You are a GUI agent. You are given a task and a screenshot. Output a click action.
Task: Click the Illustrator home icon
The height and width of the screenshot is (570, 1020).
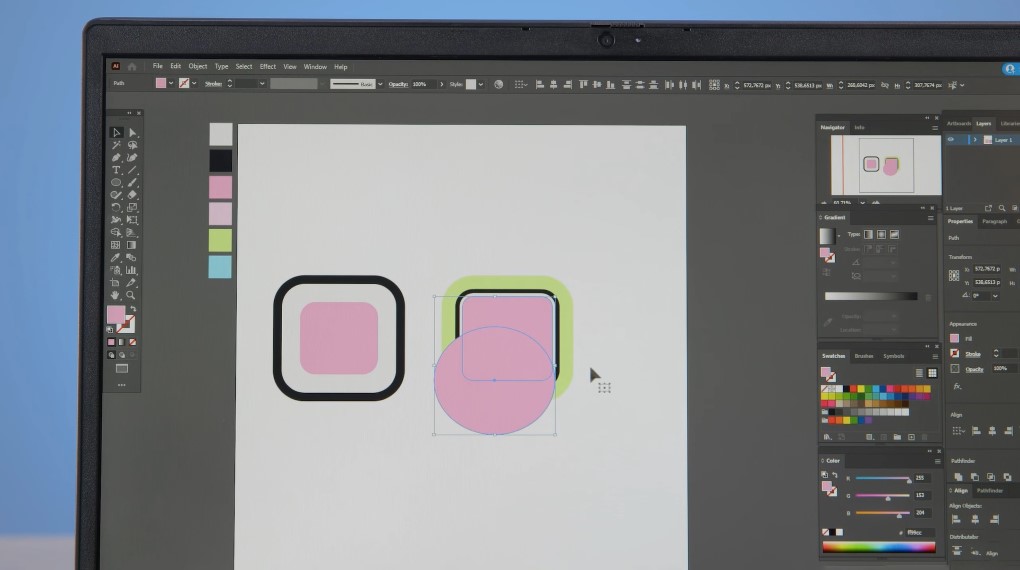(132, 66)
